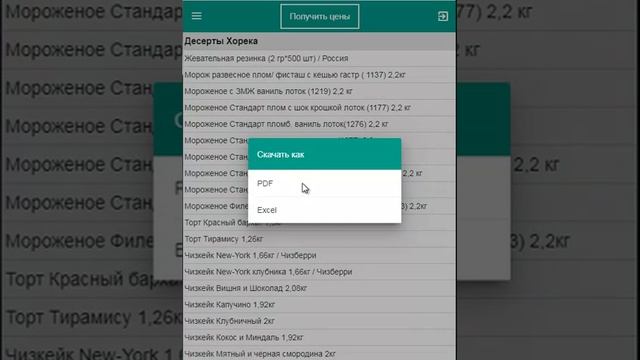Open the hamburger menu icon
Screen dimensions: 640x360
click(197, 16)
